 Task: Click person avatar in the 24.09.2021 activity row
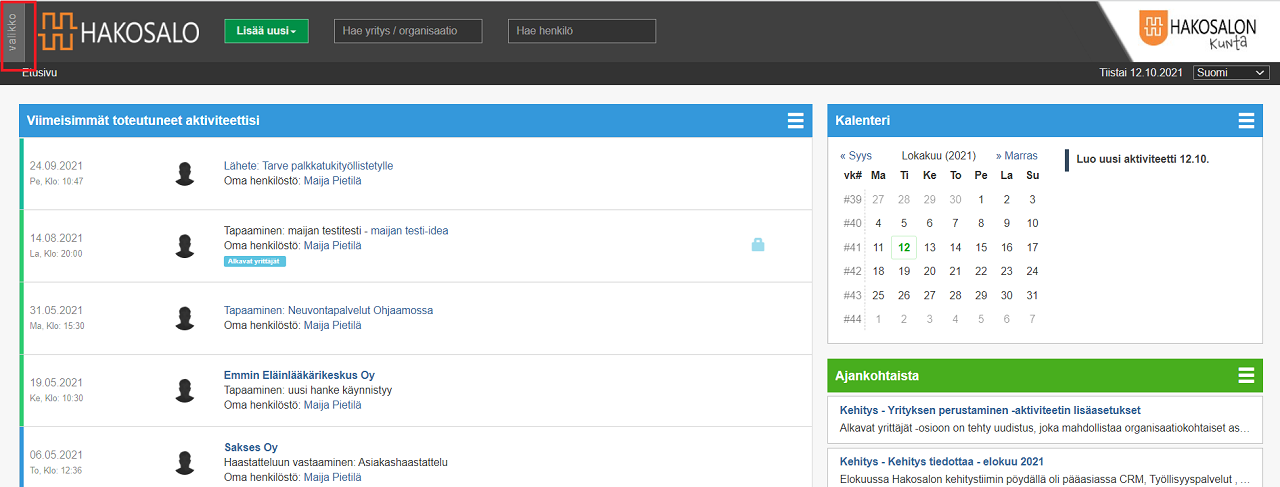[184, 173]
